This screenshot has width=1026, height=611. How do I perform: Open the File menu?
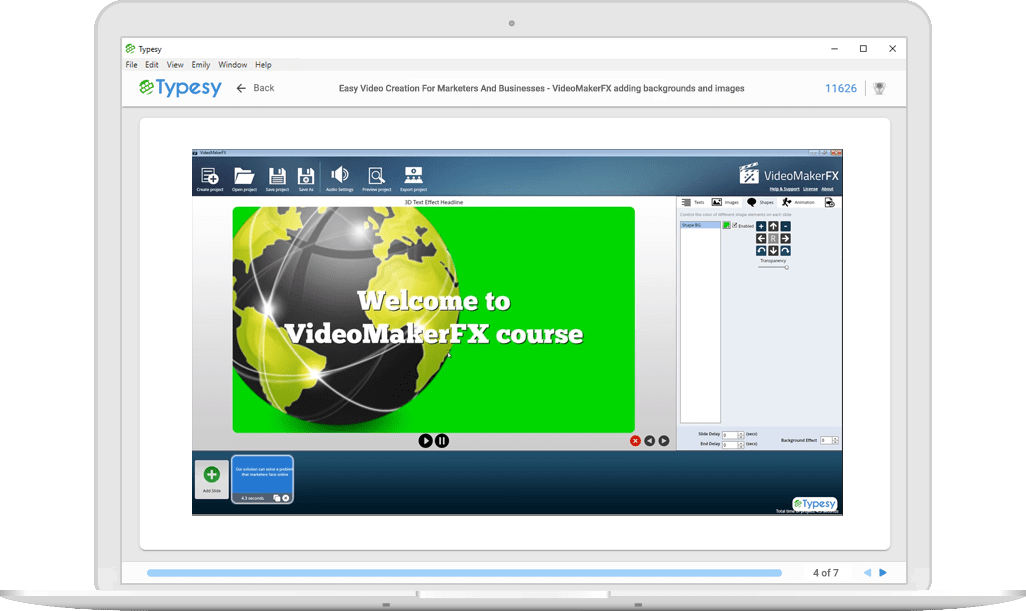[x=132, y=65]
